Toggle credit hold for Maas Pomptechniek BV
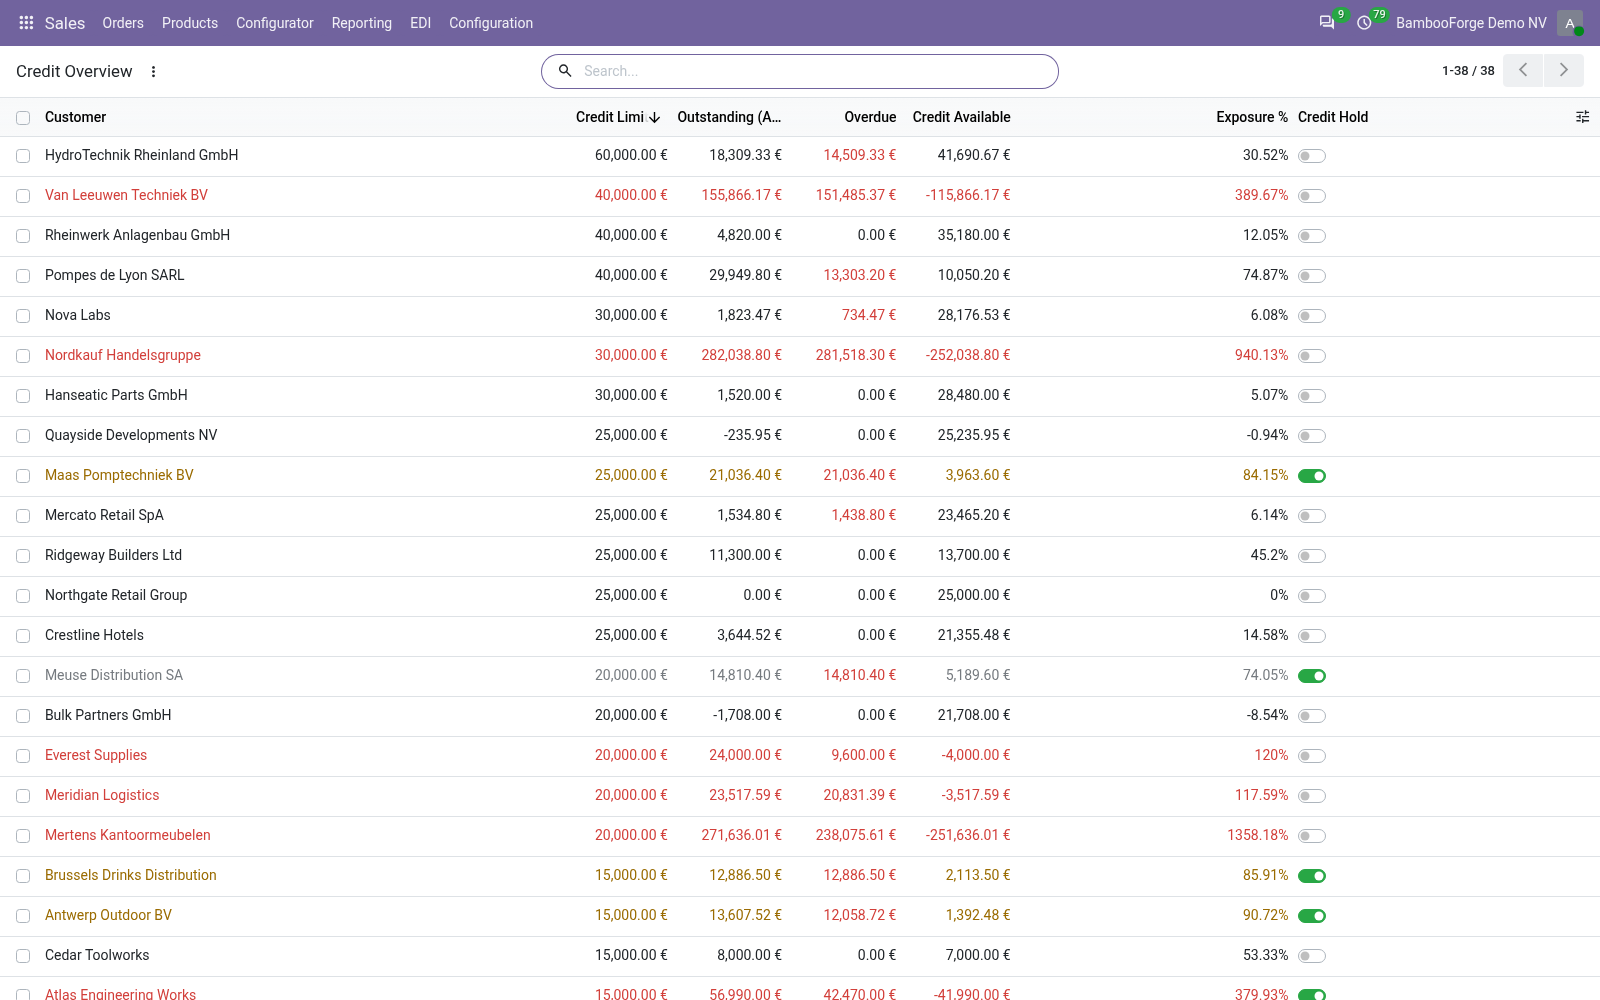 click(x=1312, y=476)
